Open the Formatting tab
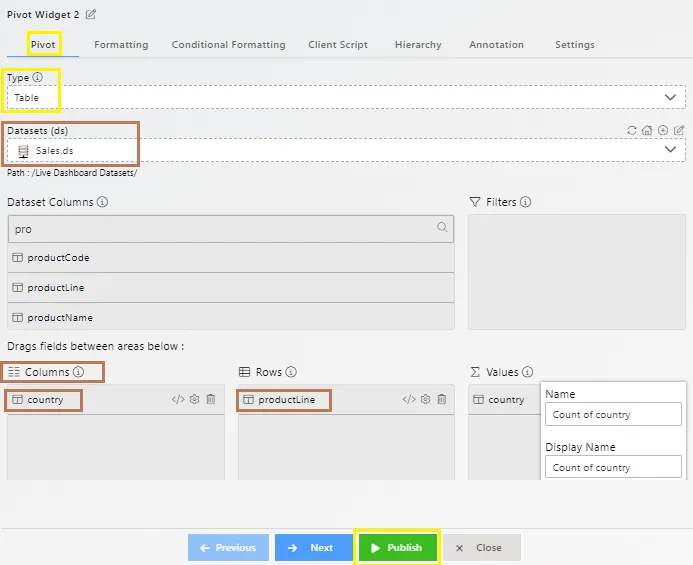The width and height of the screenshot is (693, 565). pyautogui.click(x=121, y=45)
